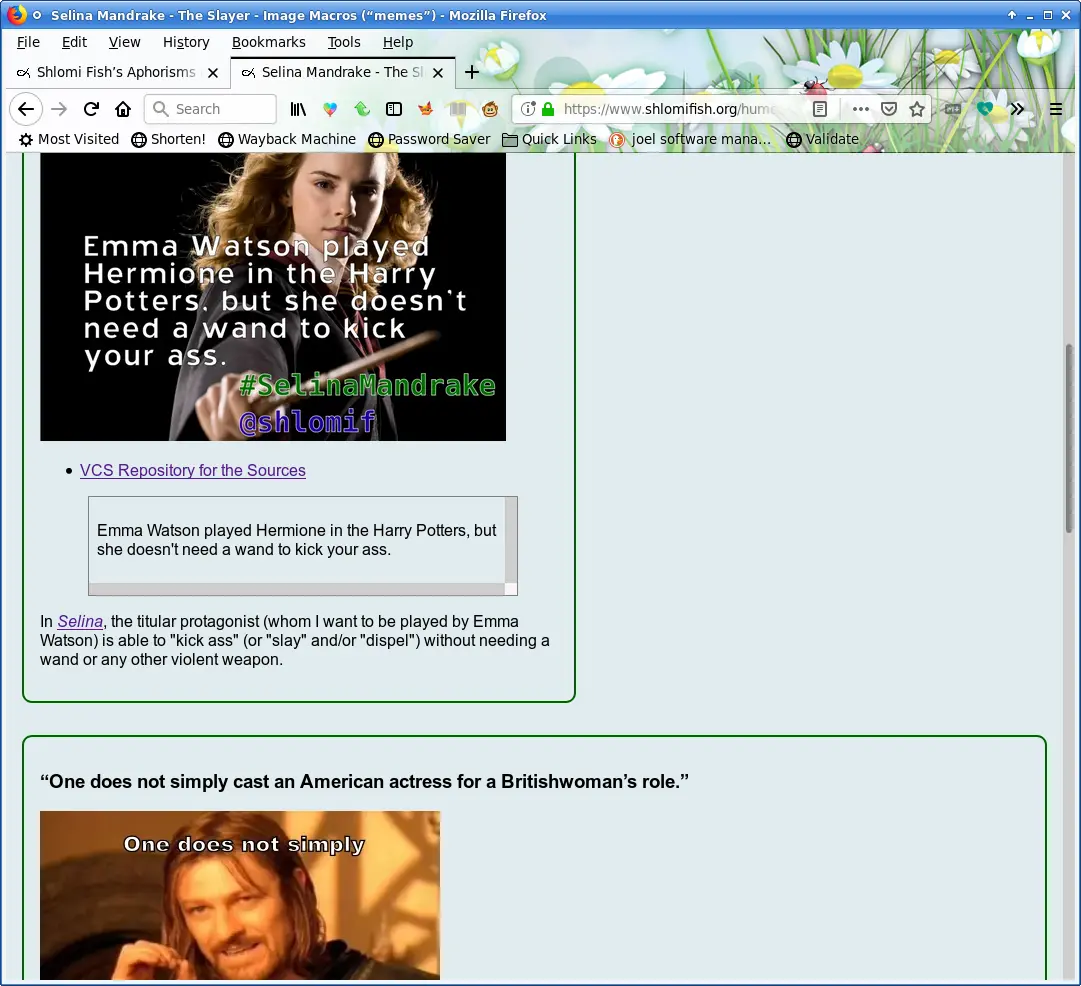Switch to the Shlomi Fish's Aphorisms tab
Screen dimensions: 1081x986
tap(116, 72)
